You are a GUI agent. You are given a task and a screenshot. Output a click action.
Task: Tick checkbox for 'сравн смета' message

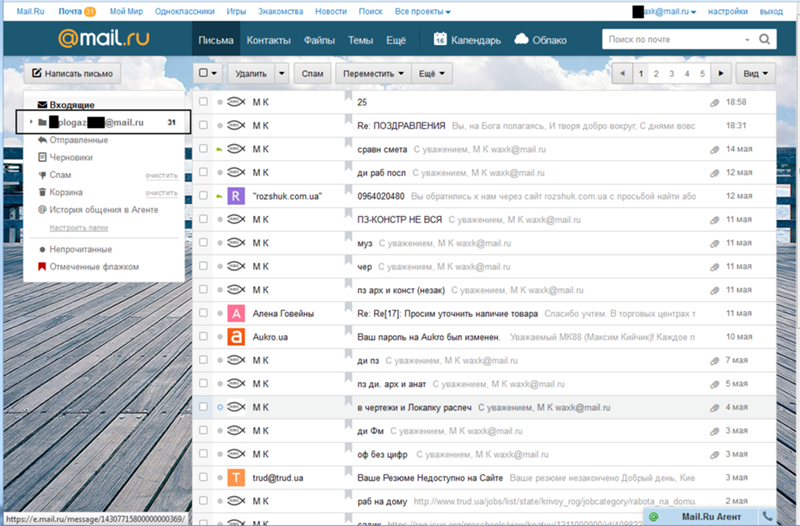tap(203, 148)
